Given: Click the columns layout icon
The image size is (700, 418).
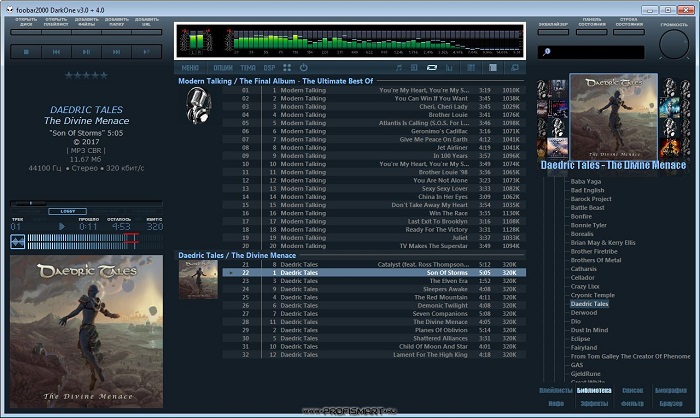Looking at the screenshot, I should (471, 67).
